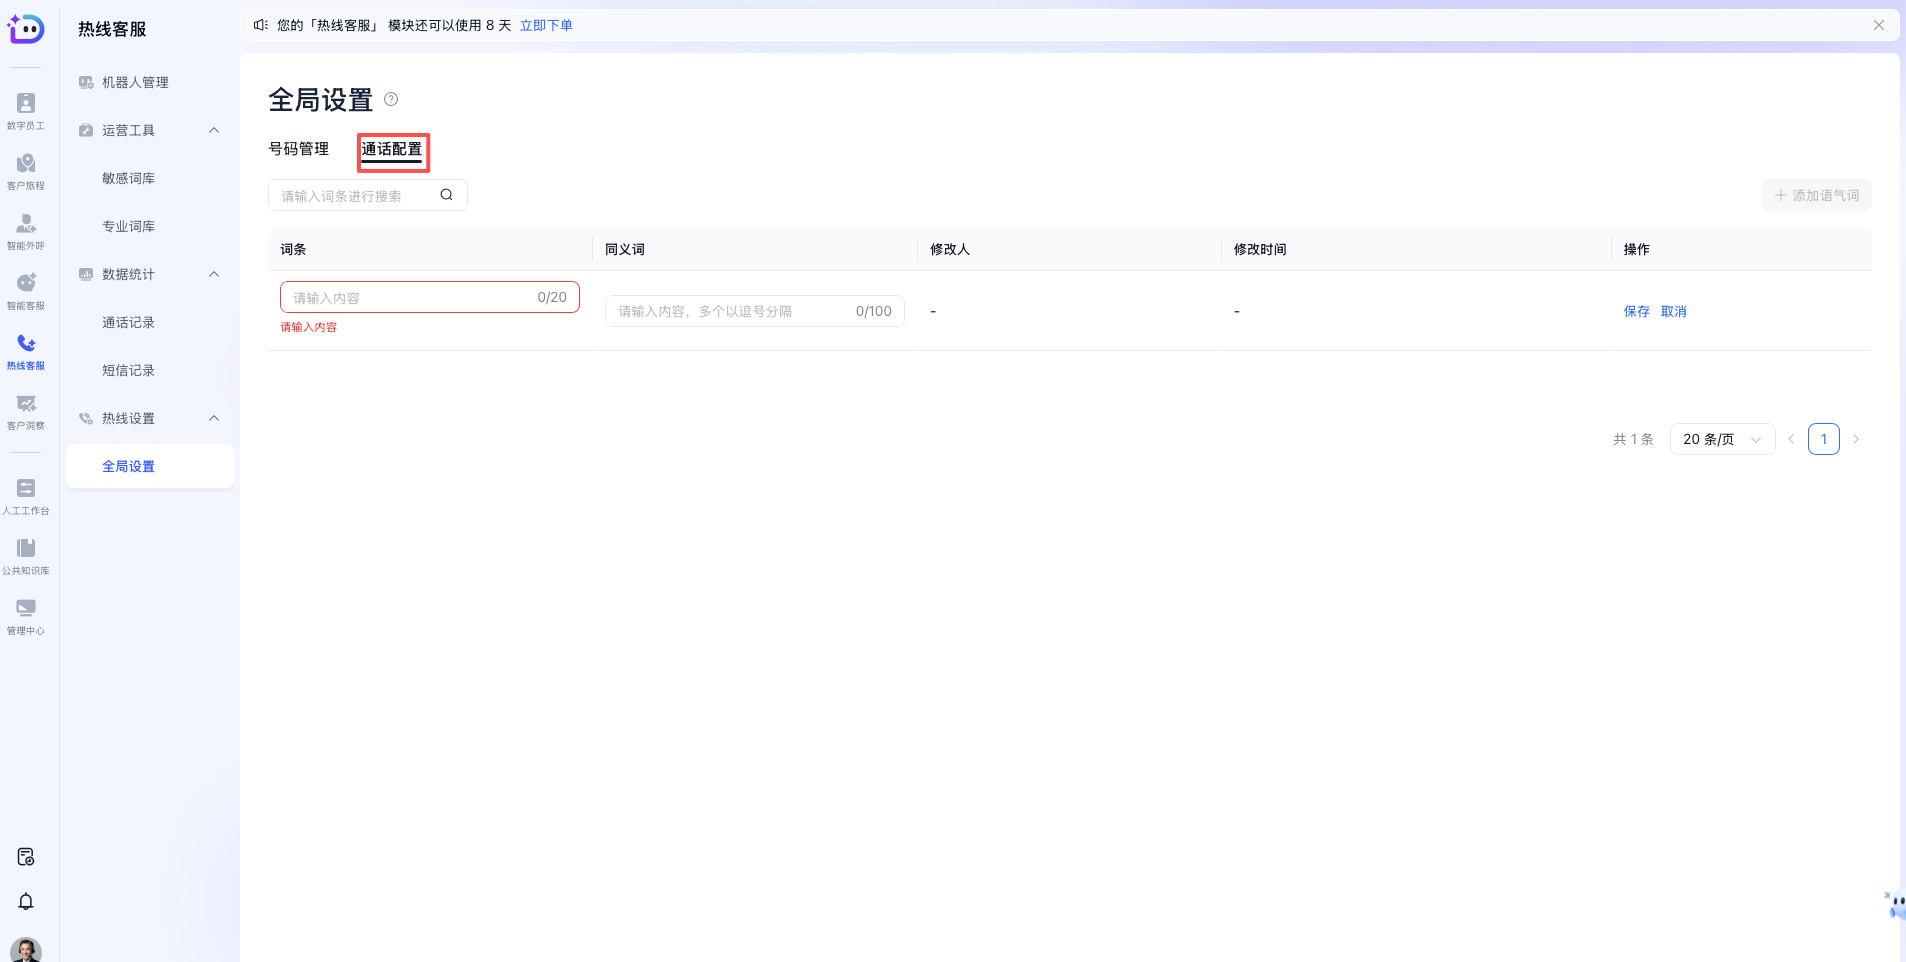Open 通话记录 in the side menu
This screenshot has width=1906, height=962.
[x=128, y=322]
